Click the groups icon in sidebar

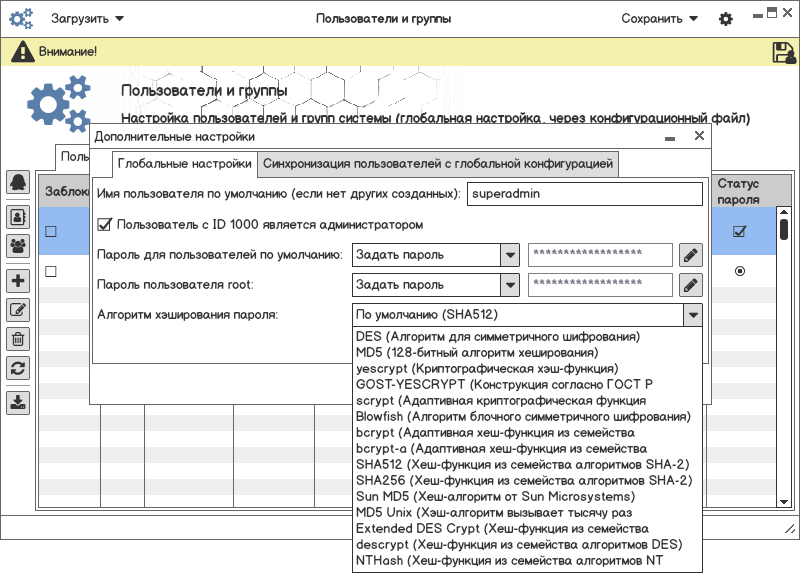(x=18, y=245)
